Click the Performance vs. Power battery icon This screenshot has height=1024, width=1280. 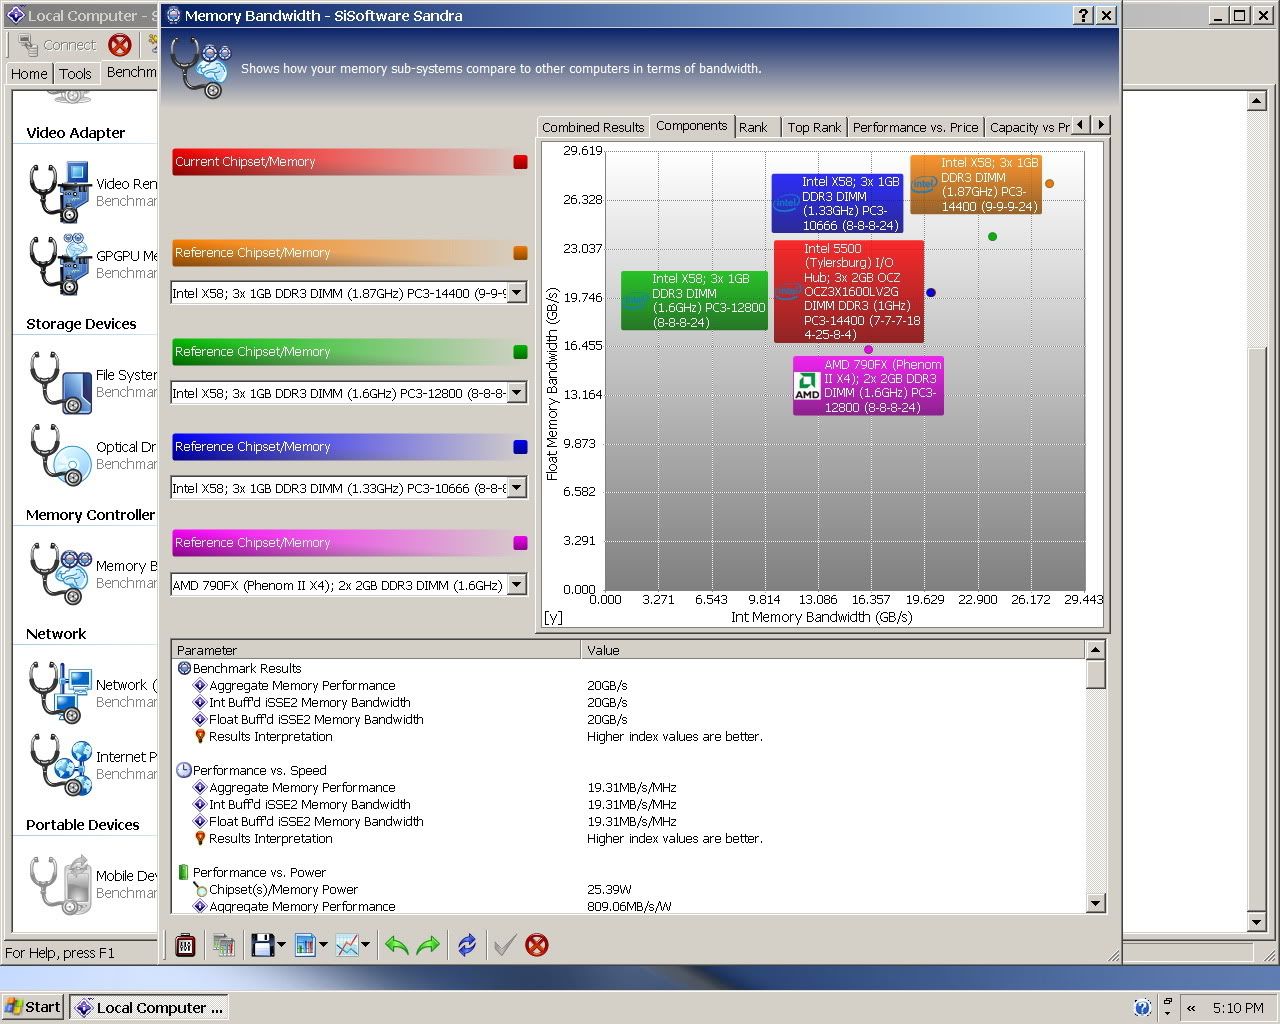(x=184, y=872)
